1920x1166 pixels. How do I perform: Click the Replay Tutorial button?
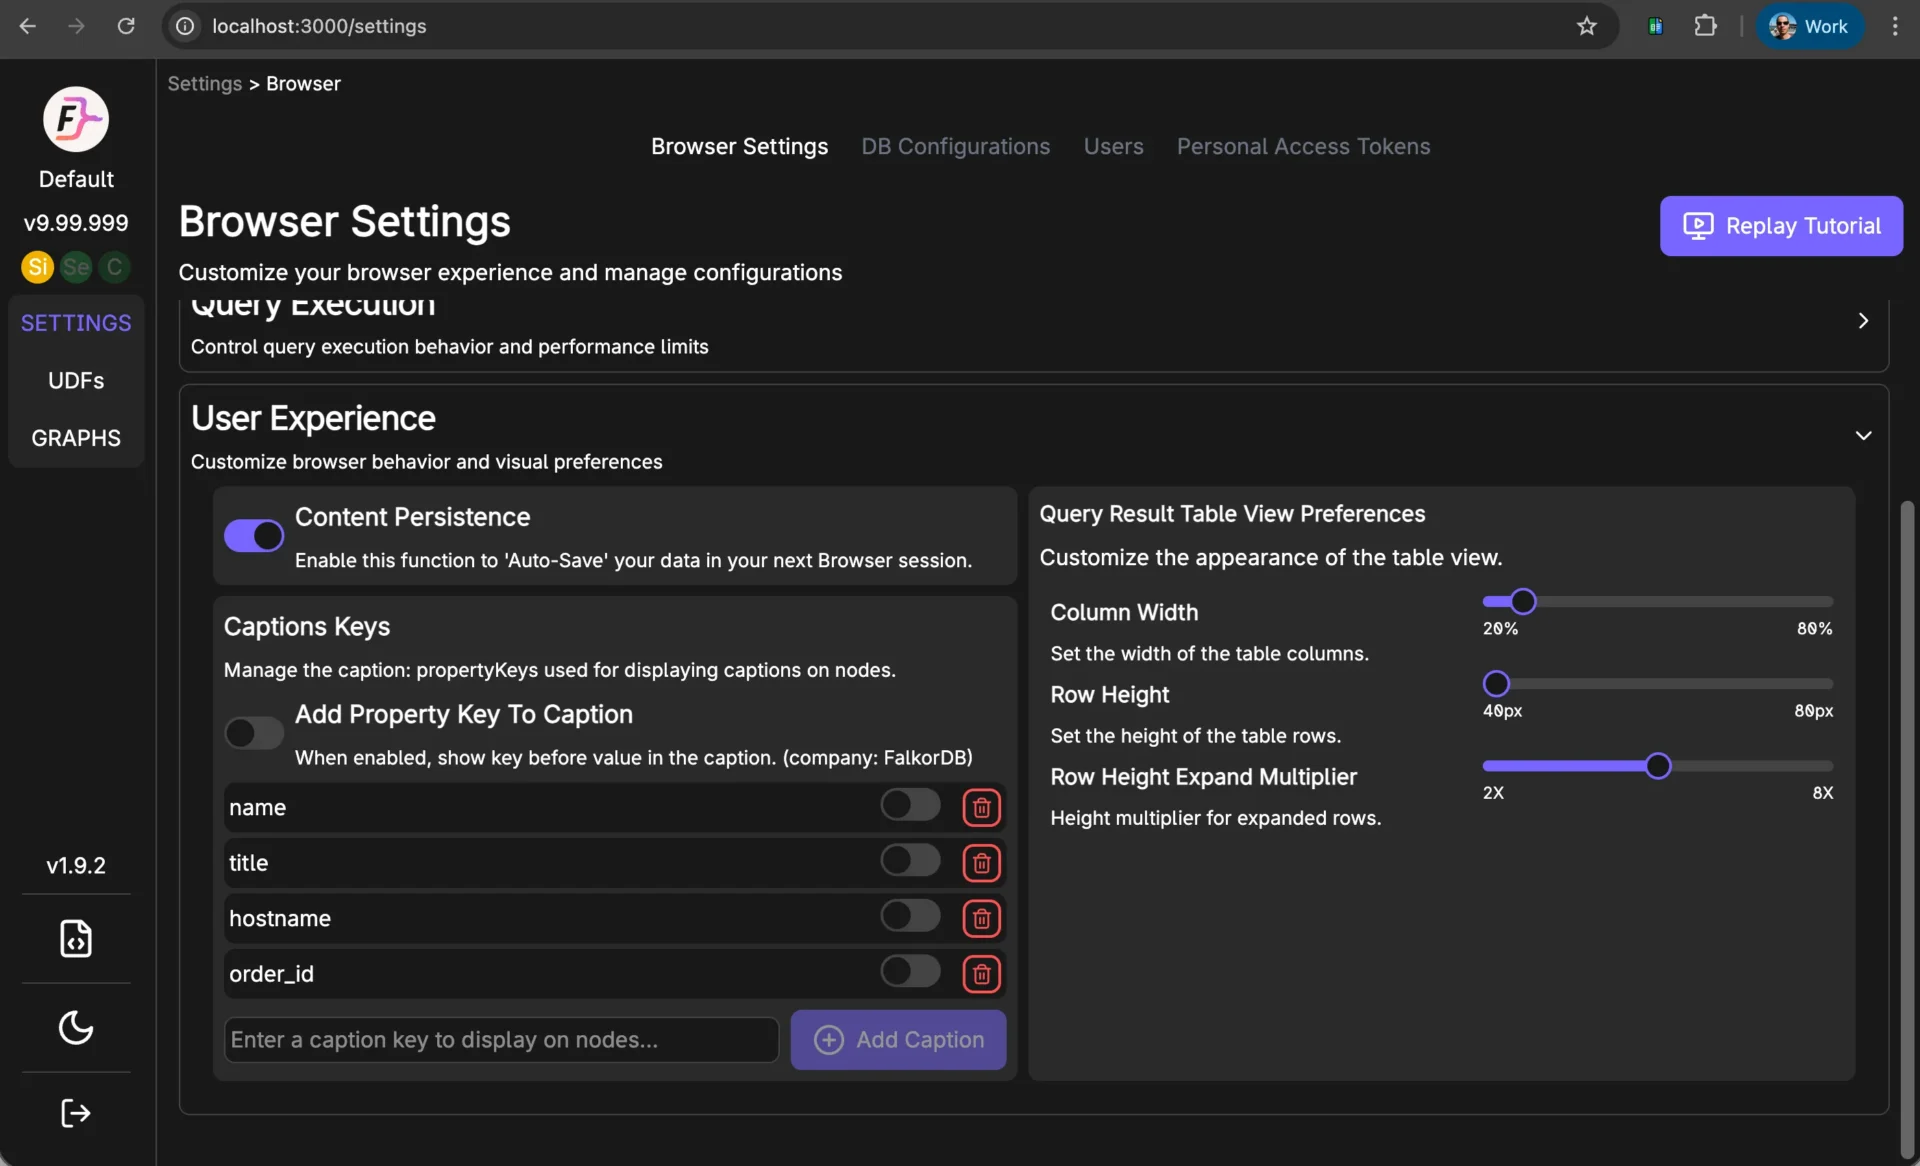[x=1781, y=226]
